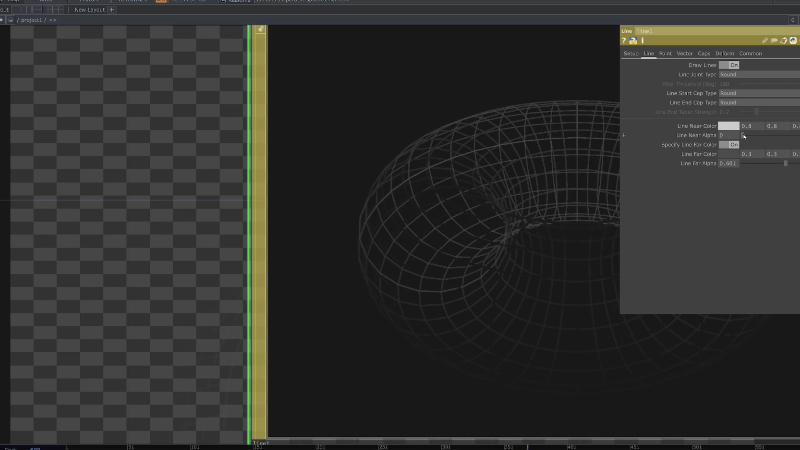Image resolution: width=800 pixels, height=450 pixels.
Task: Switch to the Vector parameter page
Action: 685,53
